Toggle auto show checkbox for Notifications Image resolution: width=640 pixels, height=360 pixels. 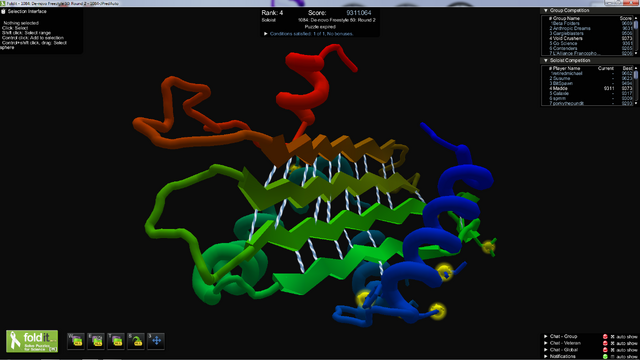click(612, 356)
